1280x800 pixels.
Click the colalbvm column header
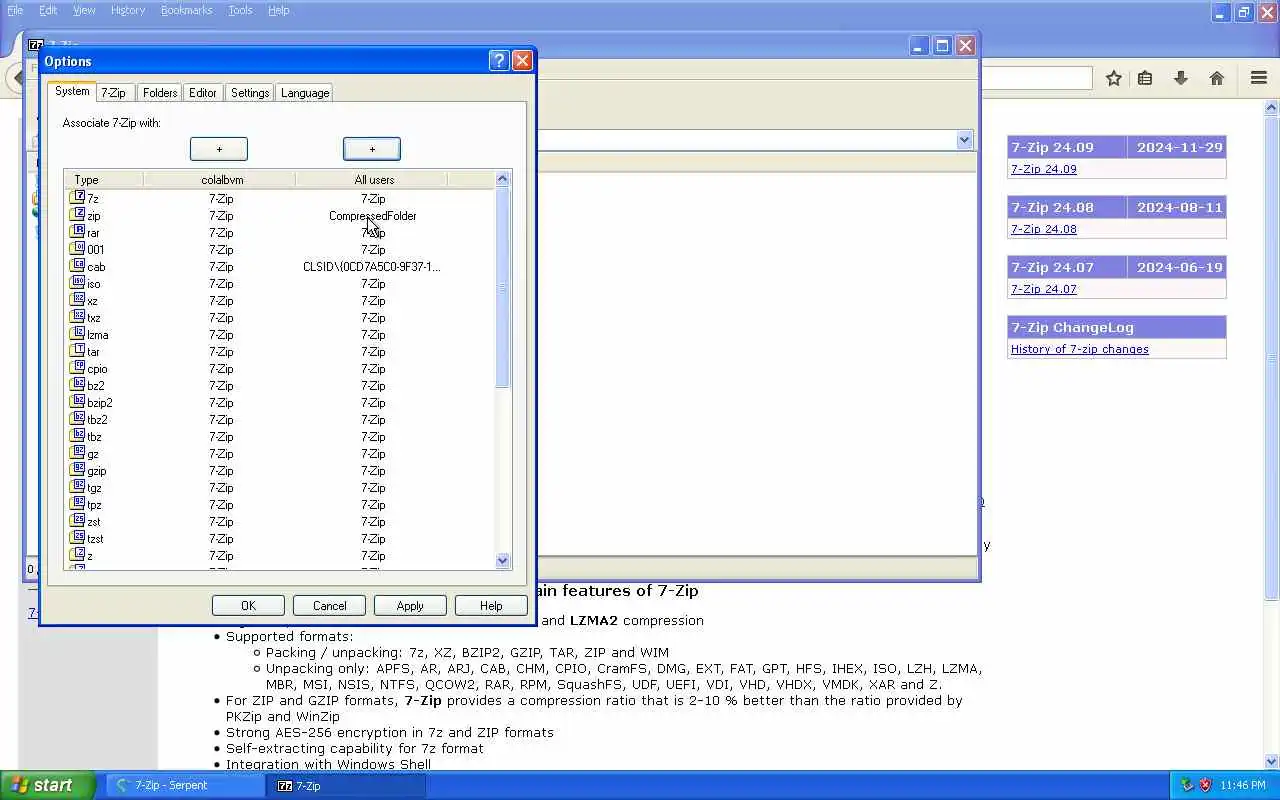point(220,180)
